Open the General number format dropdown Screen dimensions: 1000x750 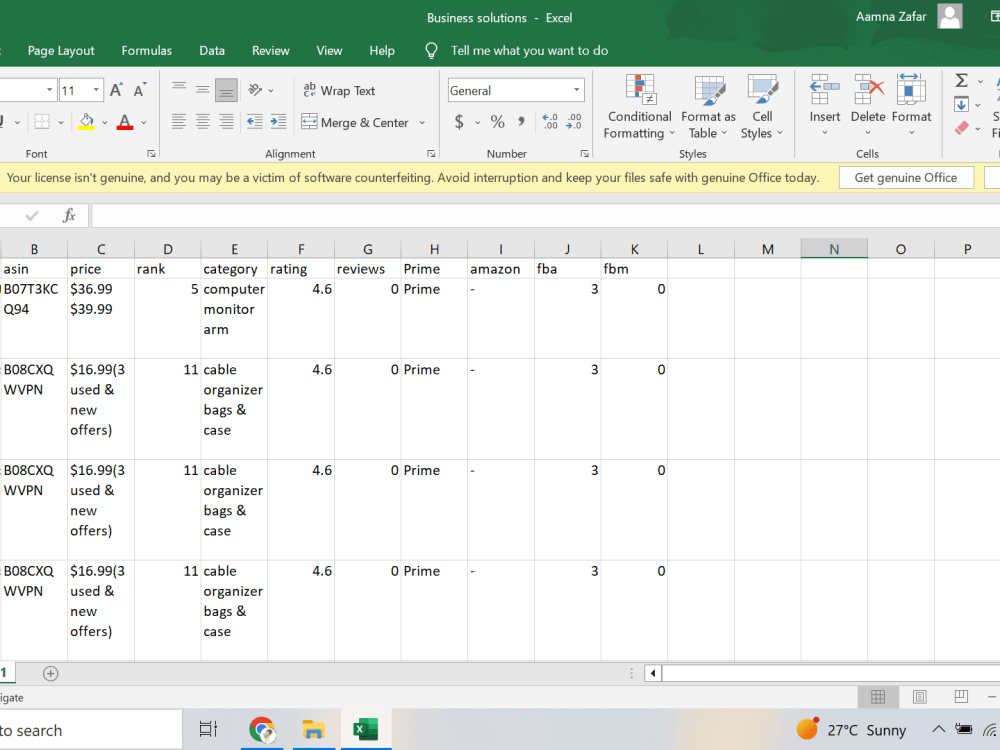(x=575, y=90)
